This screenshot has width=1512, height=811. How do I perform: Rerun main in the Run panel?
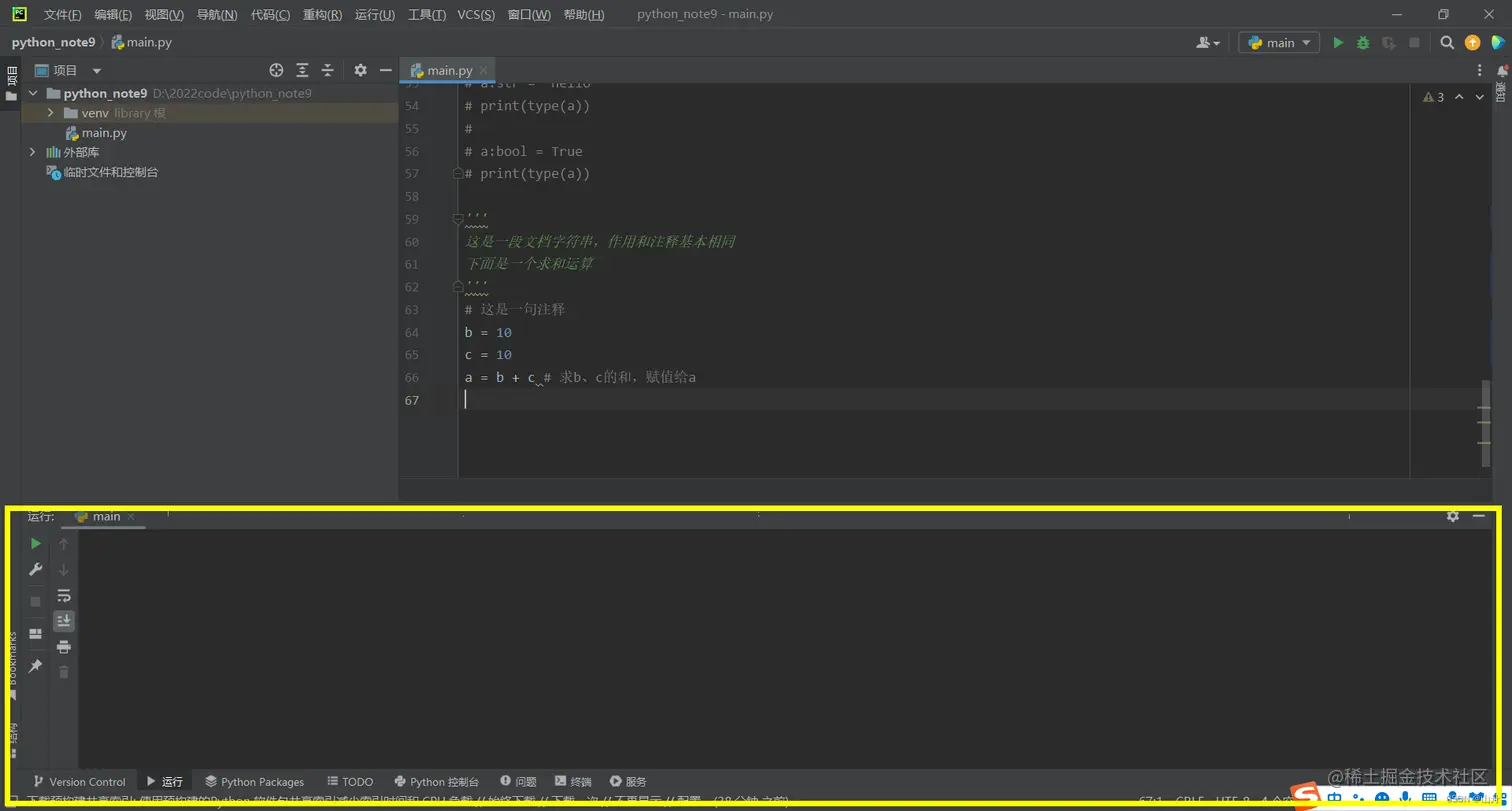pyautogui.click(x=36, y=543)
